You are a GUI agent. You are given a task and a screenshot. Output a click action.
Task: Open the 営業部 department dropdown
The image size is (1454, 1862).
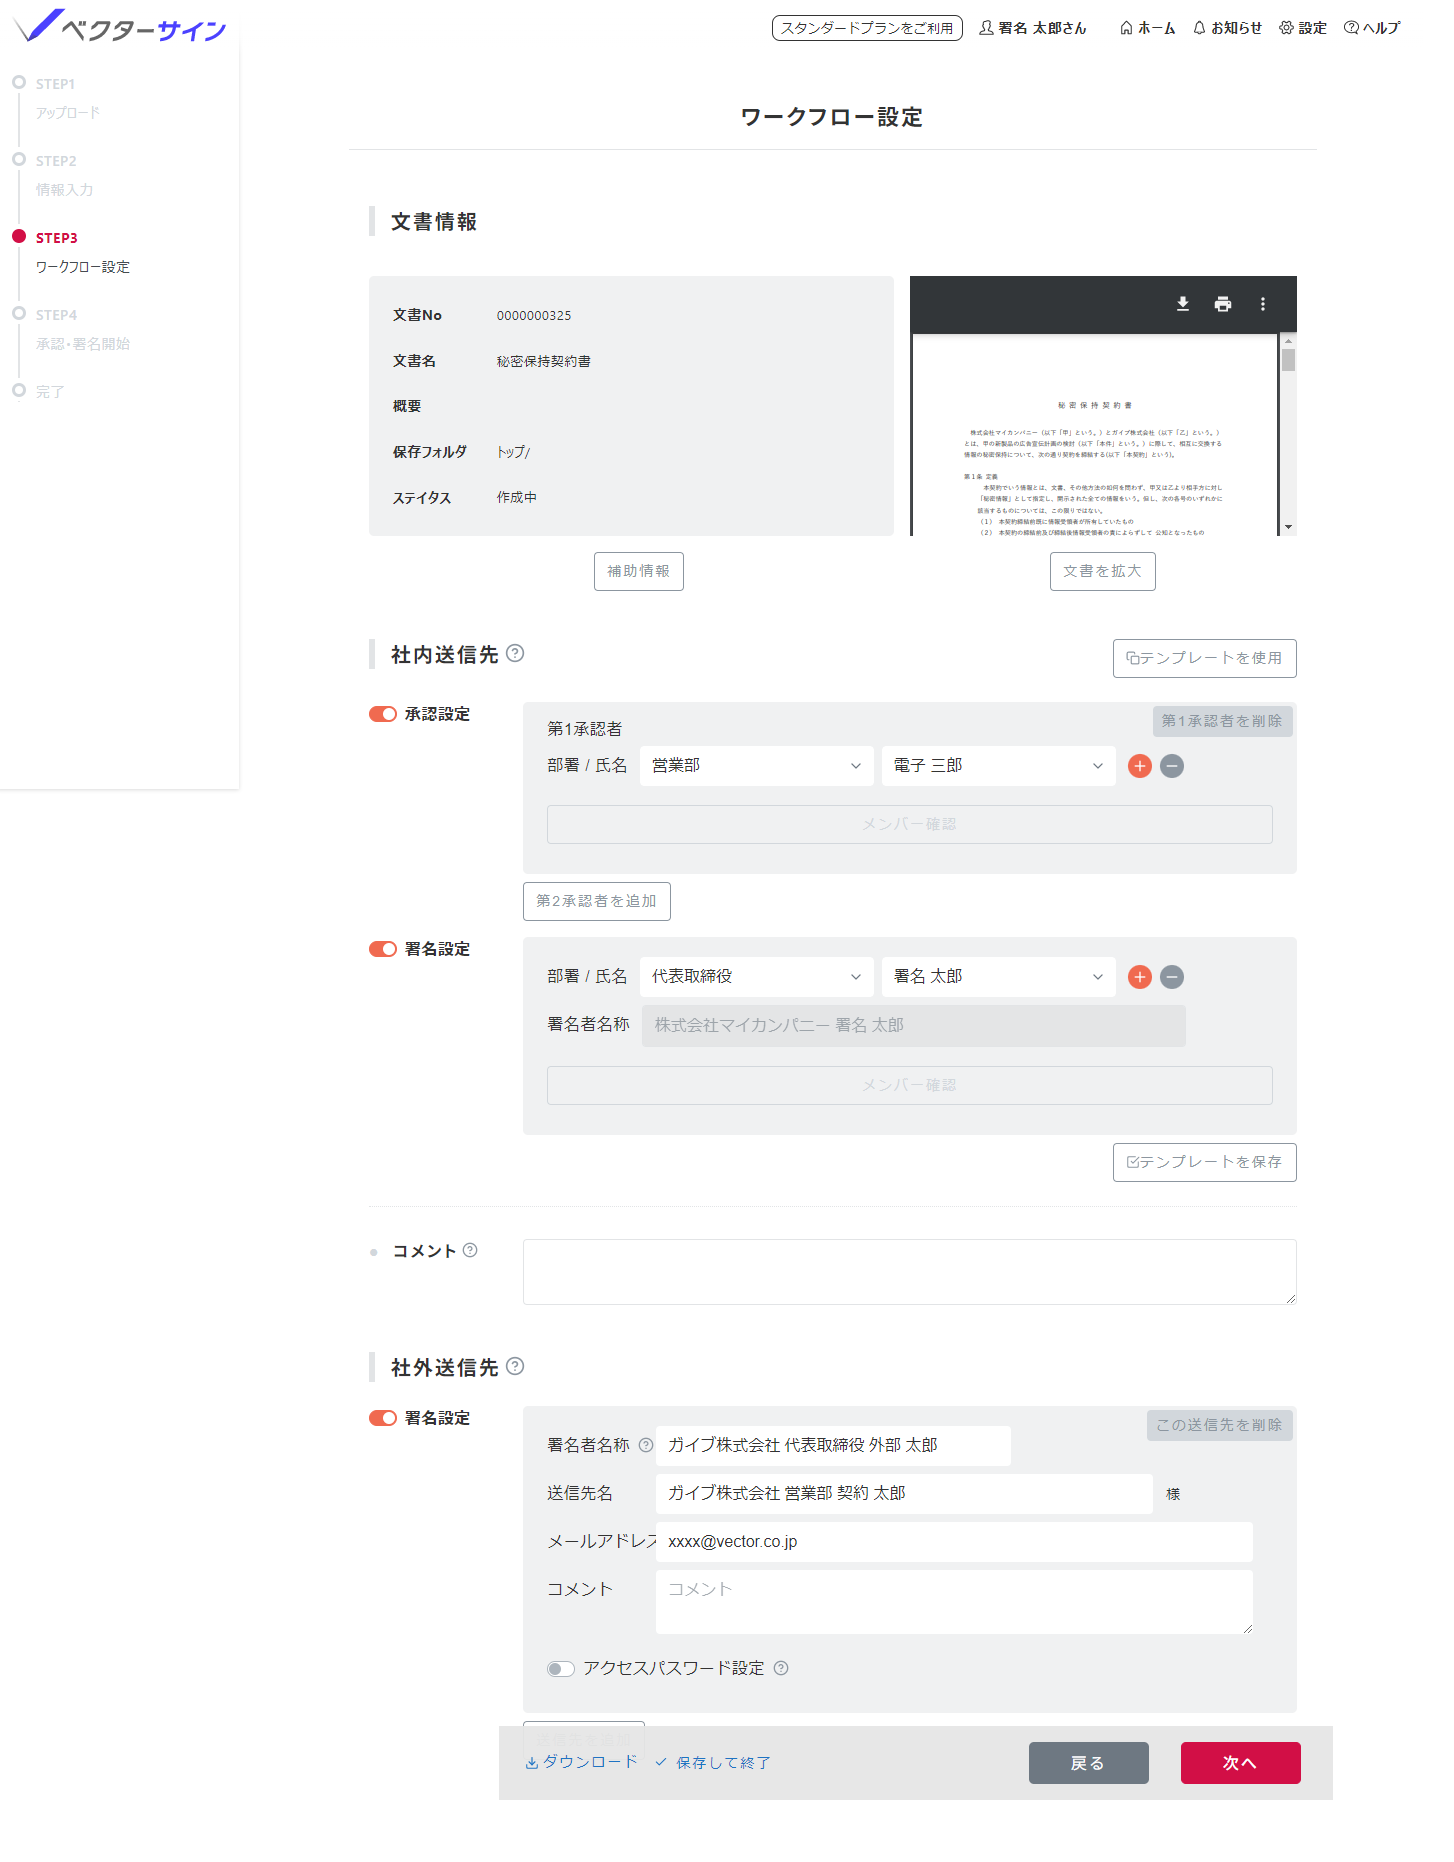(757, 766)
